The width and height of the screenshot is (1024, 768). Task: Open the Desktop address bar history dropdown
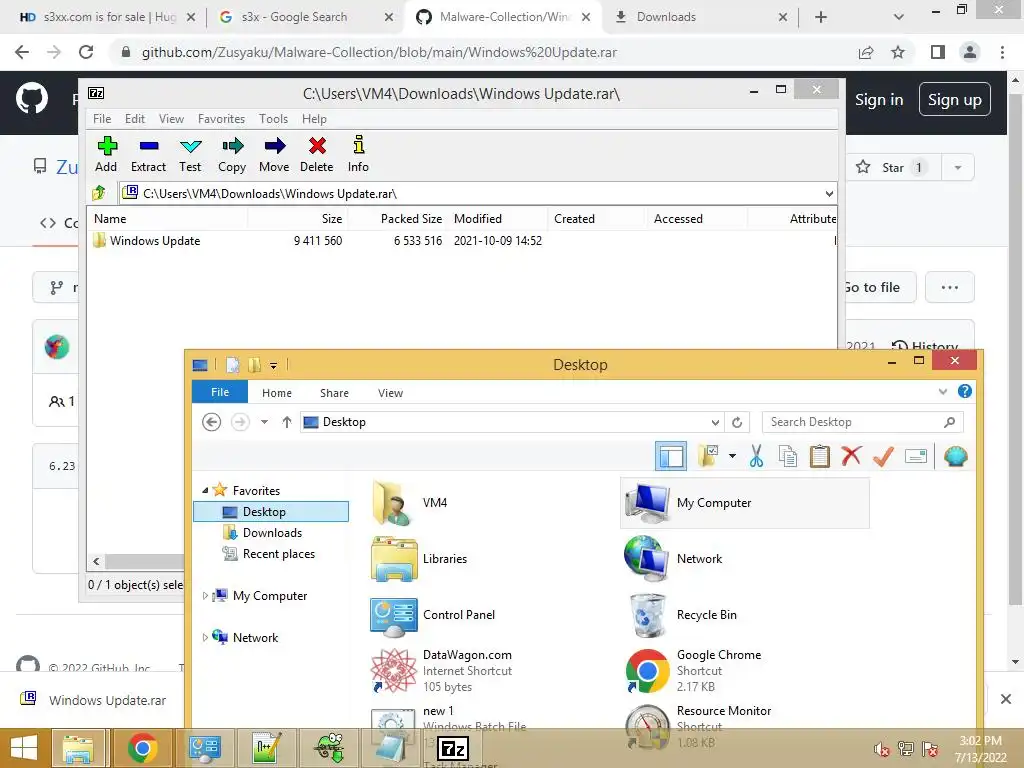click(x=715, y=422)
